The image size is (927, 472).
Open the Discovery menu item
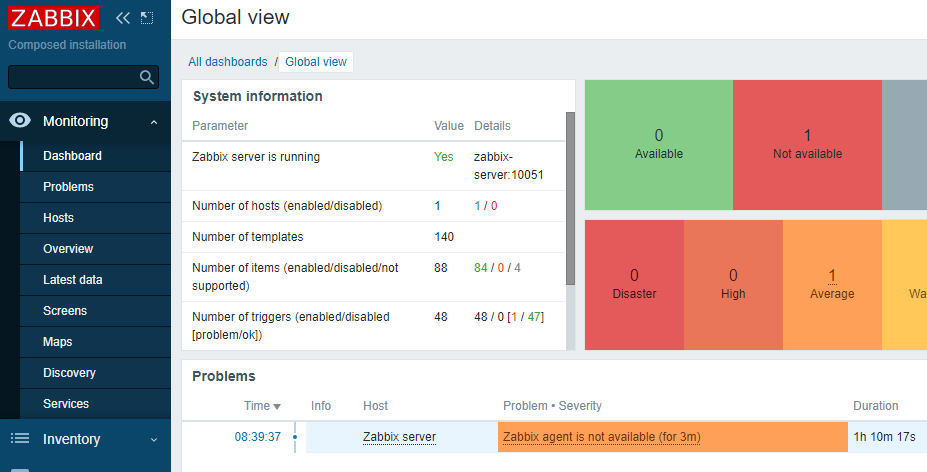tap(95, 373)
